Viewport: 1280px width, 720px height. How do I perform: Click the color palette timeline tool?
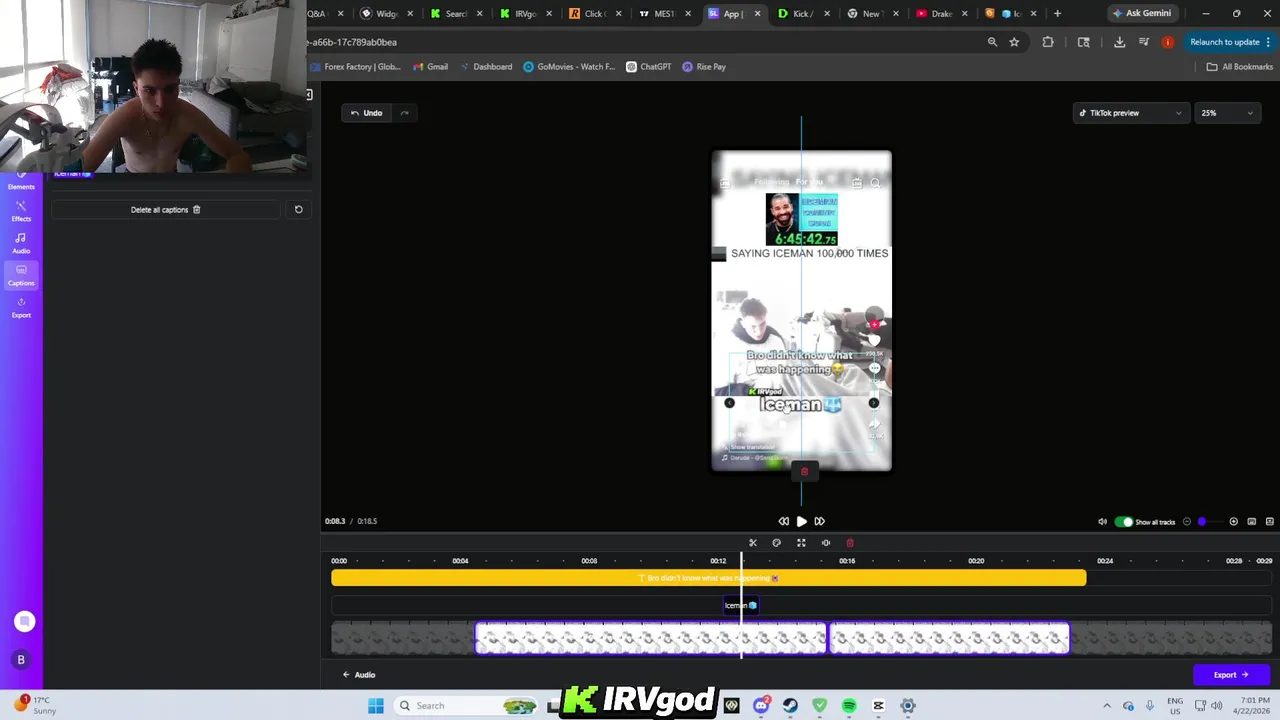coord(777,543)
